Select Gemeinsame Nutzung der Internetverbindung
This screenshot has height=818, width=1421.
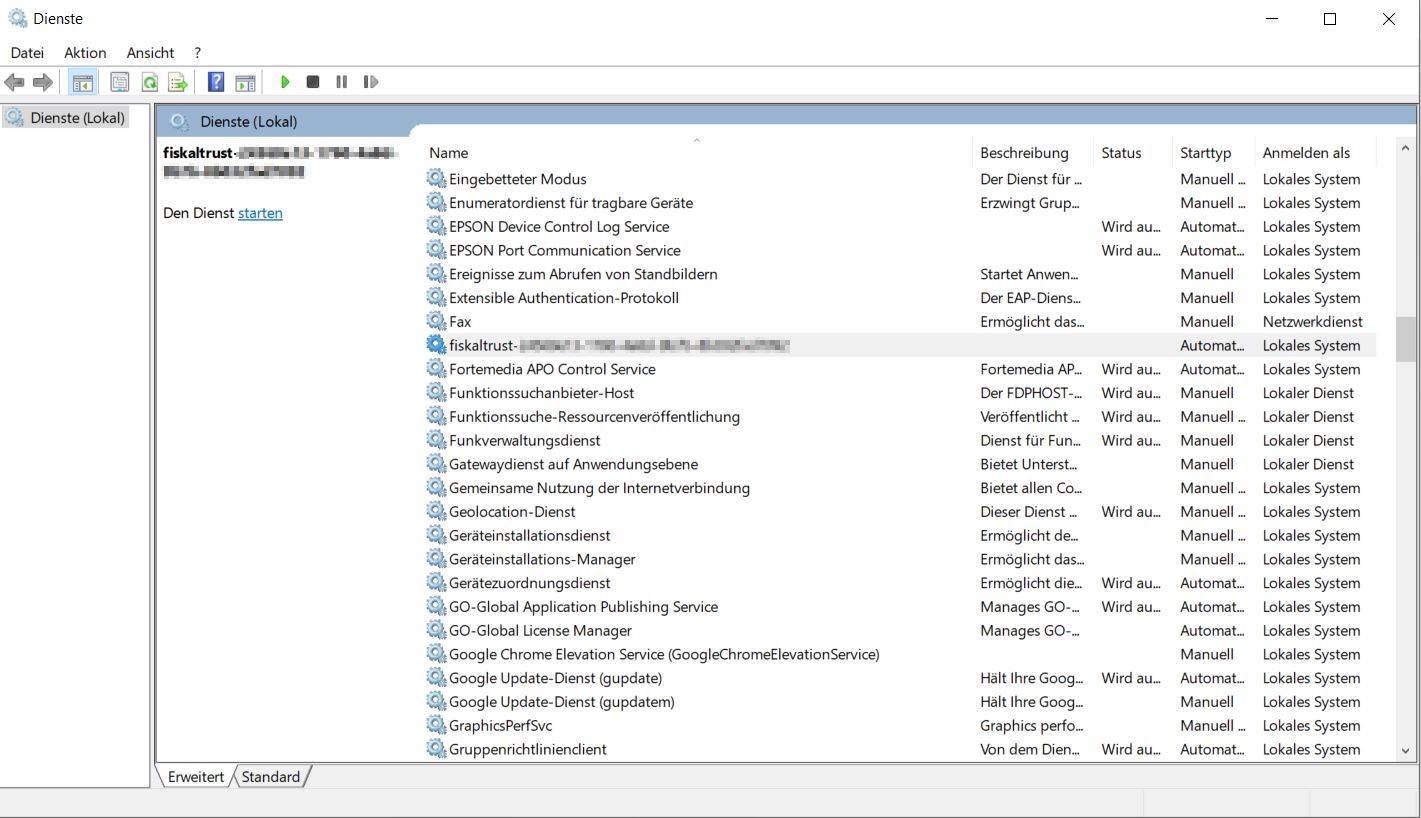[x=899, y=488]
